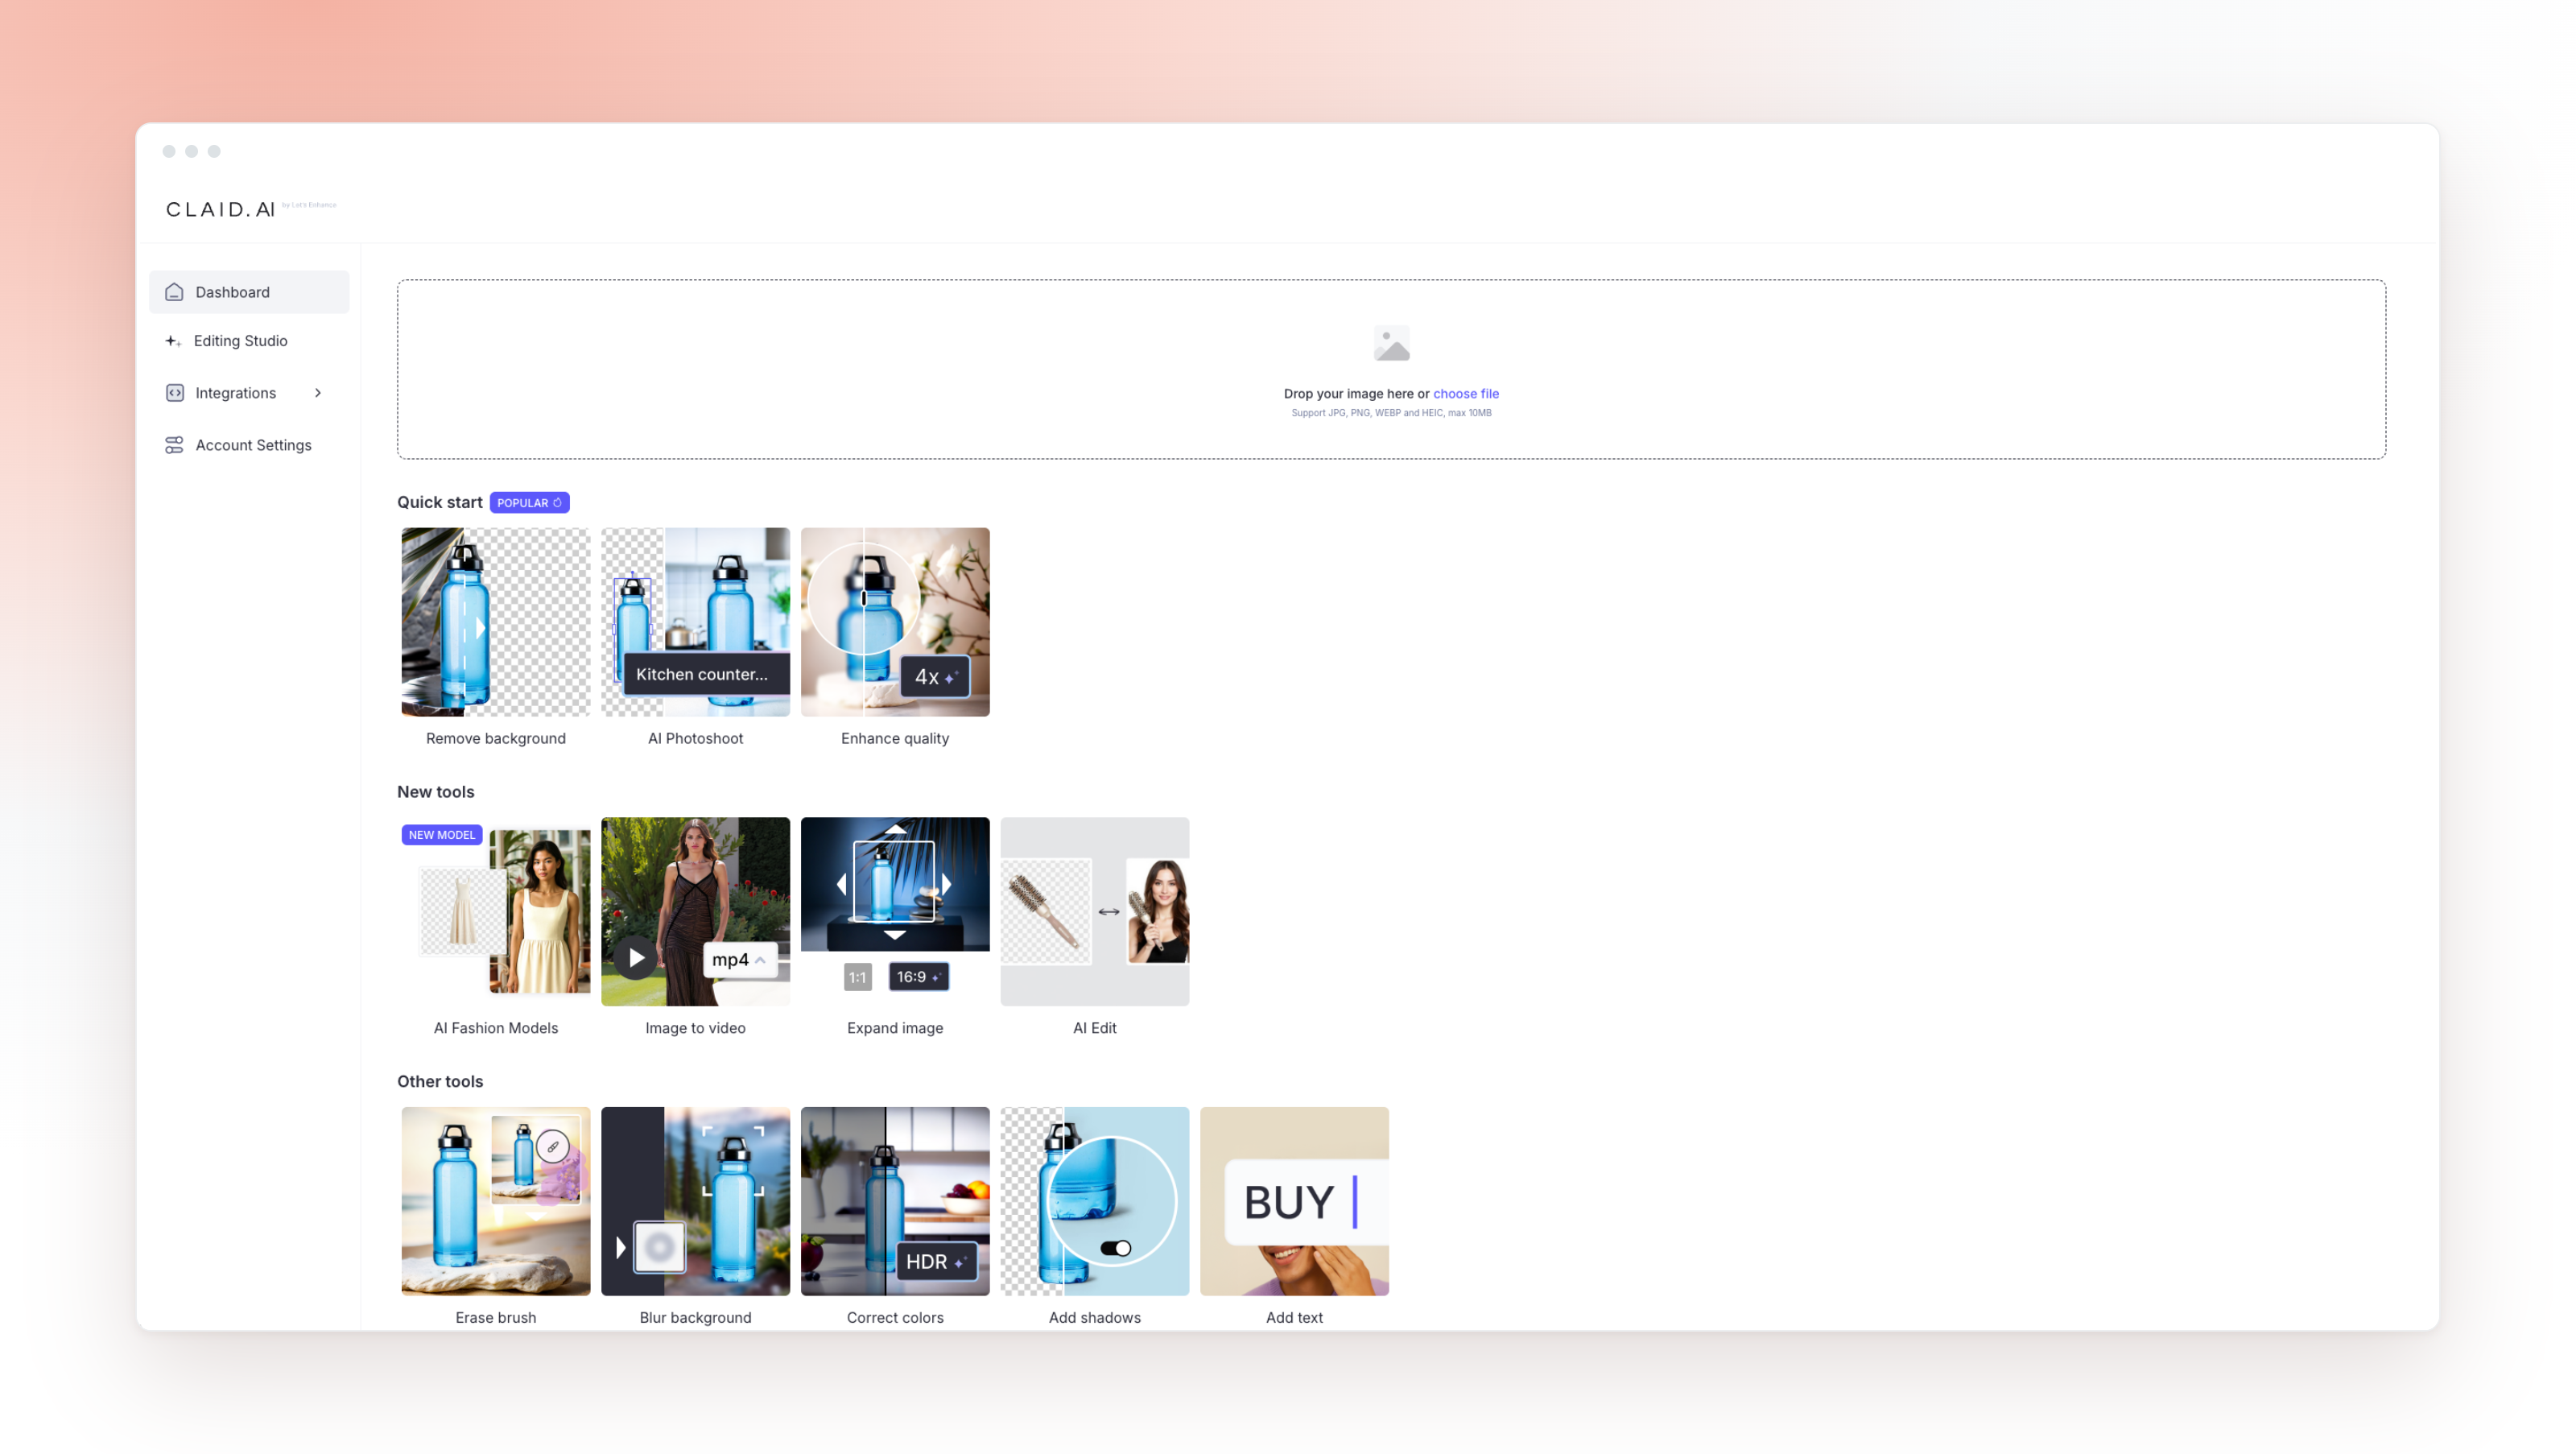Click the Remove background label
The width and height of the screenshot is (2576, 1454).
click(495, 738)
